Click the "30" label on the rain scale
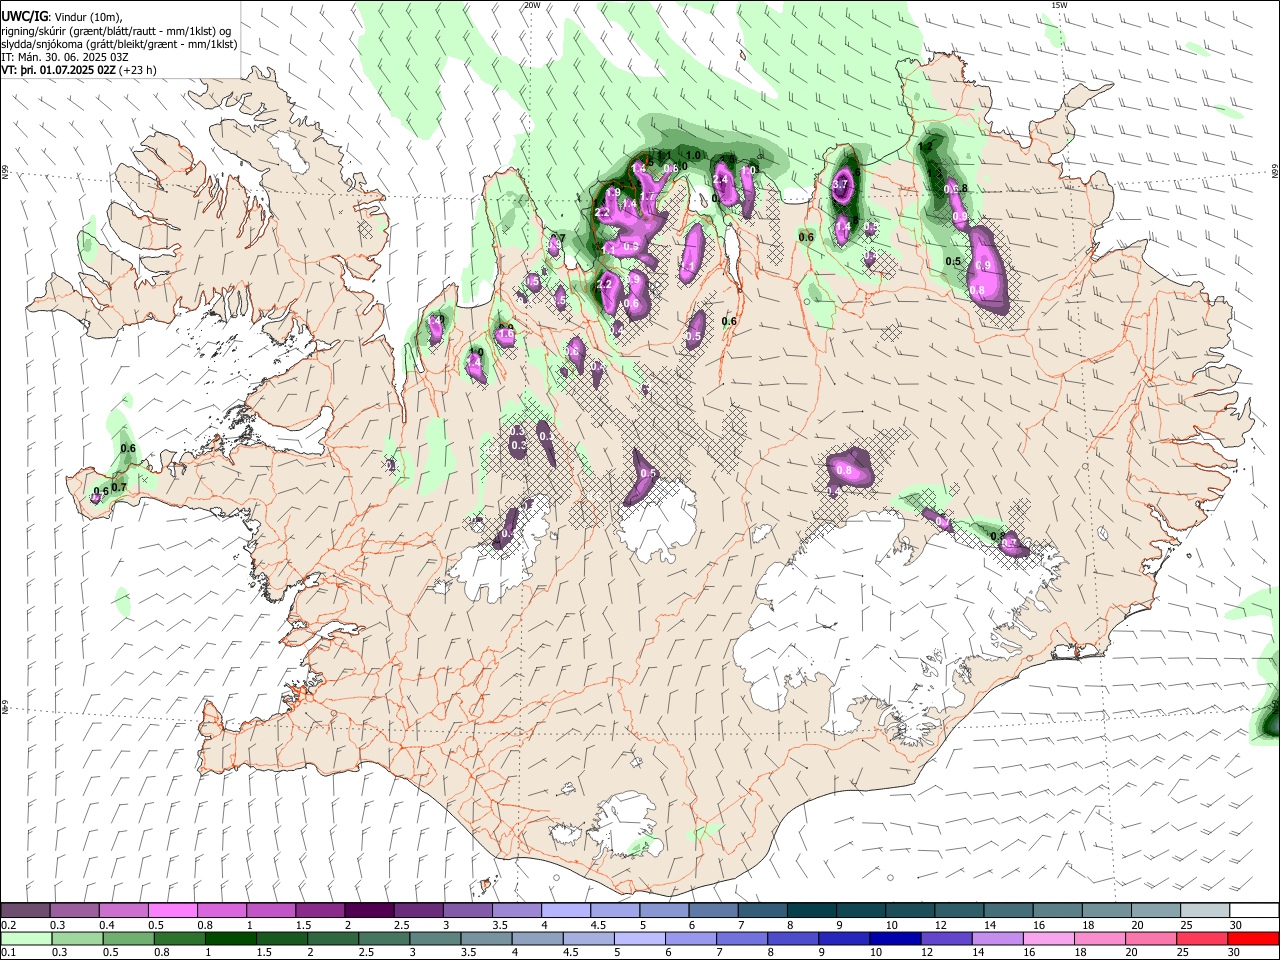The height and width of the screenshot is (960, 1280). point(1235,952)
